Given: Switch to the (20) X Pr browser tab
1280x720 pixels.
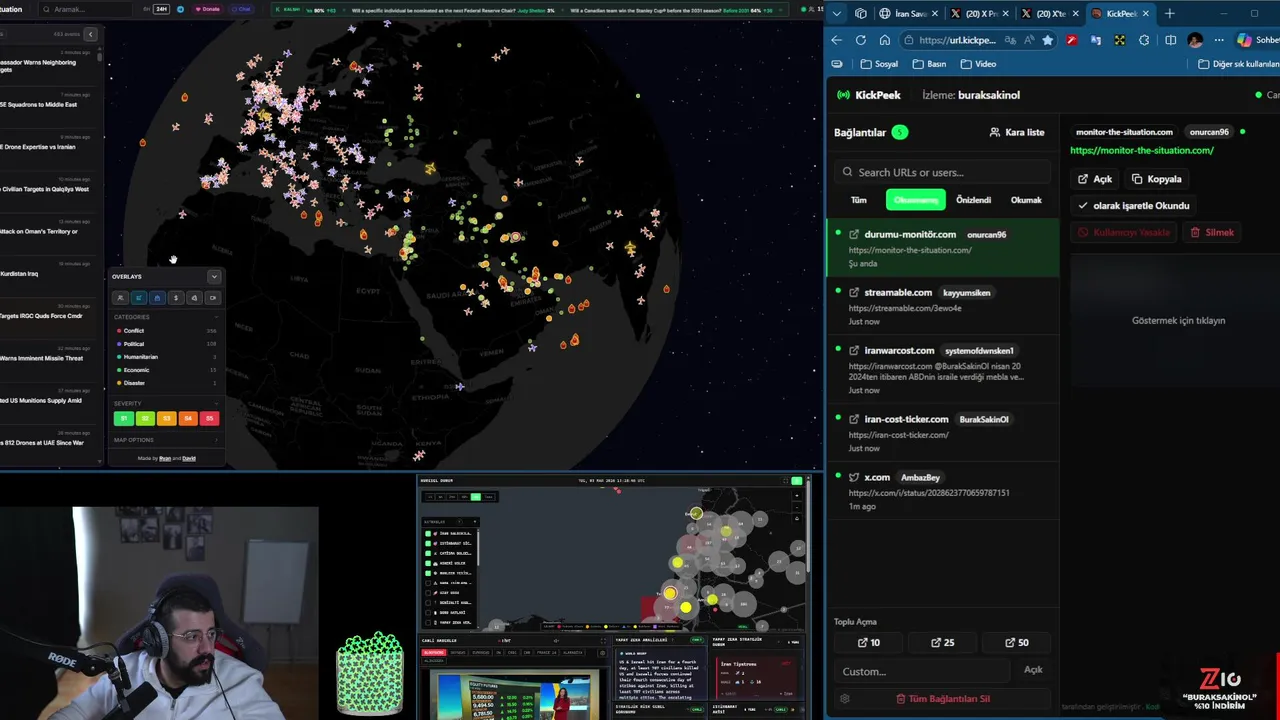Looking at the screenshot, I should pos(979,14).
